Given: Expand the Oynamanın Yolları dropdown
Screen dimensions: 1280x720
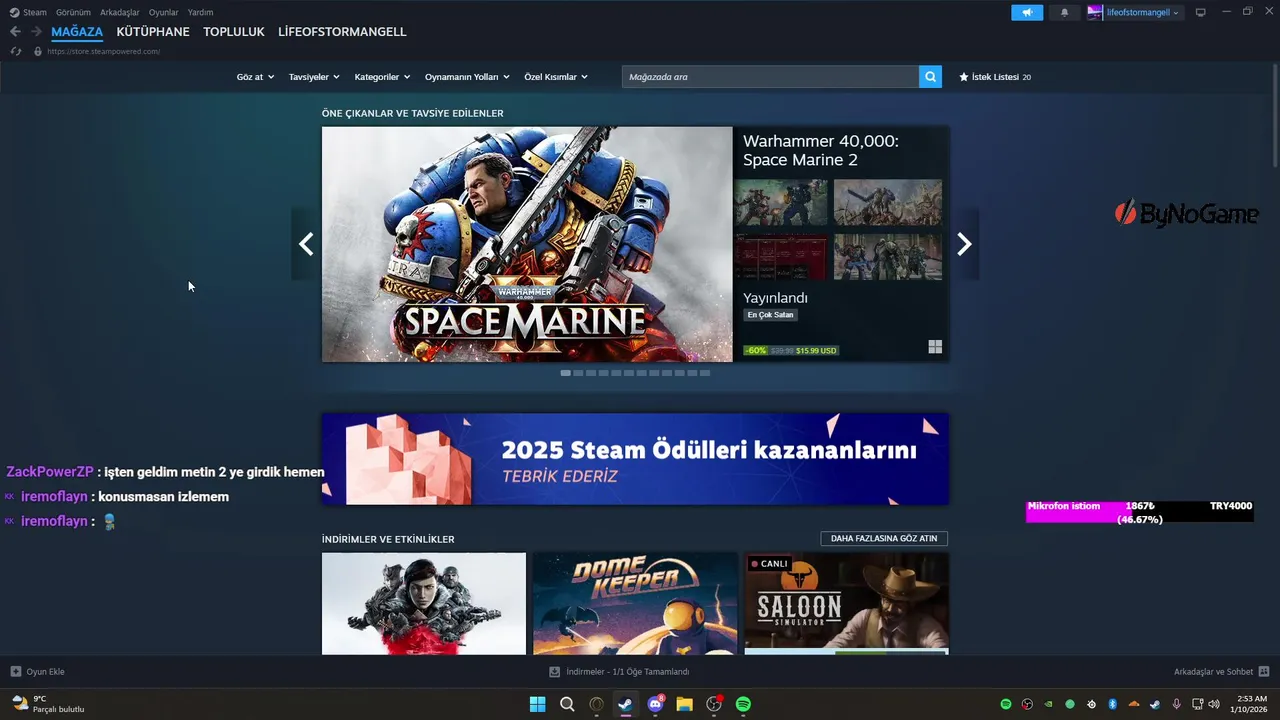Looking at the screenshot, I should [x=467, y=77].
